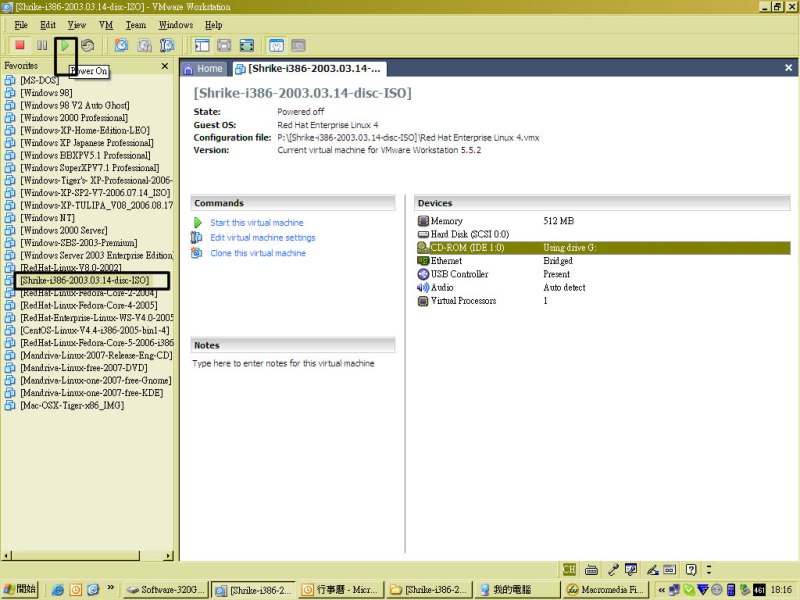Open the VM menu
Image resolution: width=800 pixels, height=600 pixels.
[x=106, y=25]
